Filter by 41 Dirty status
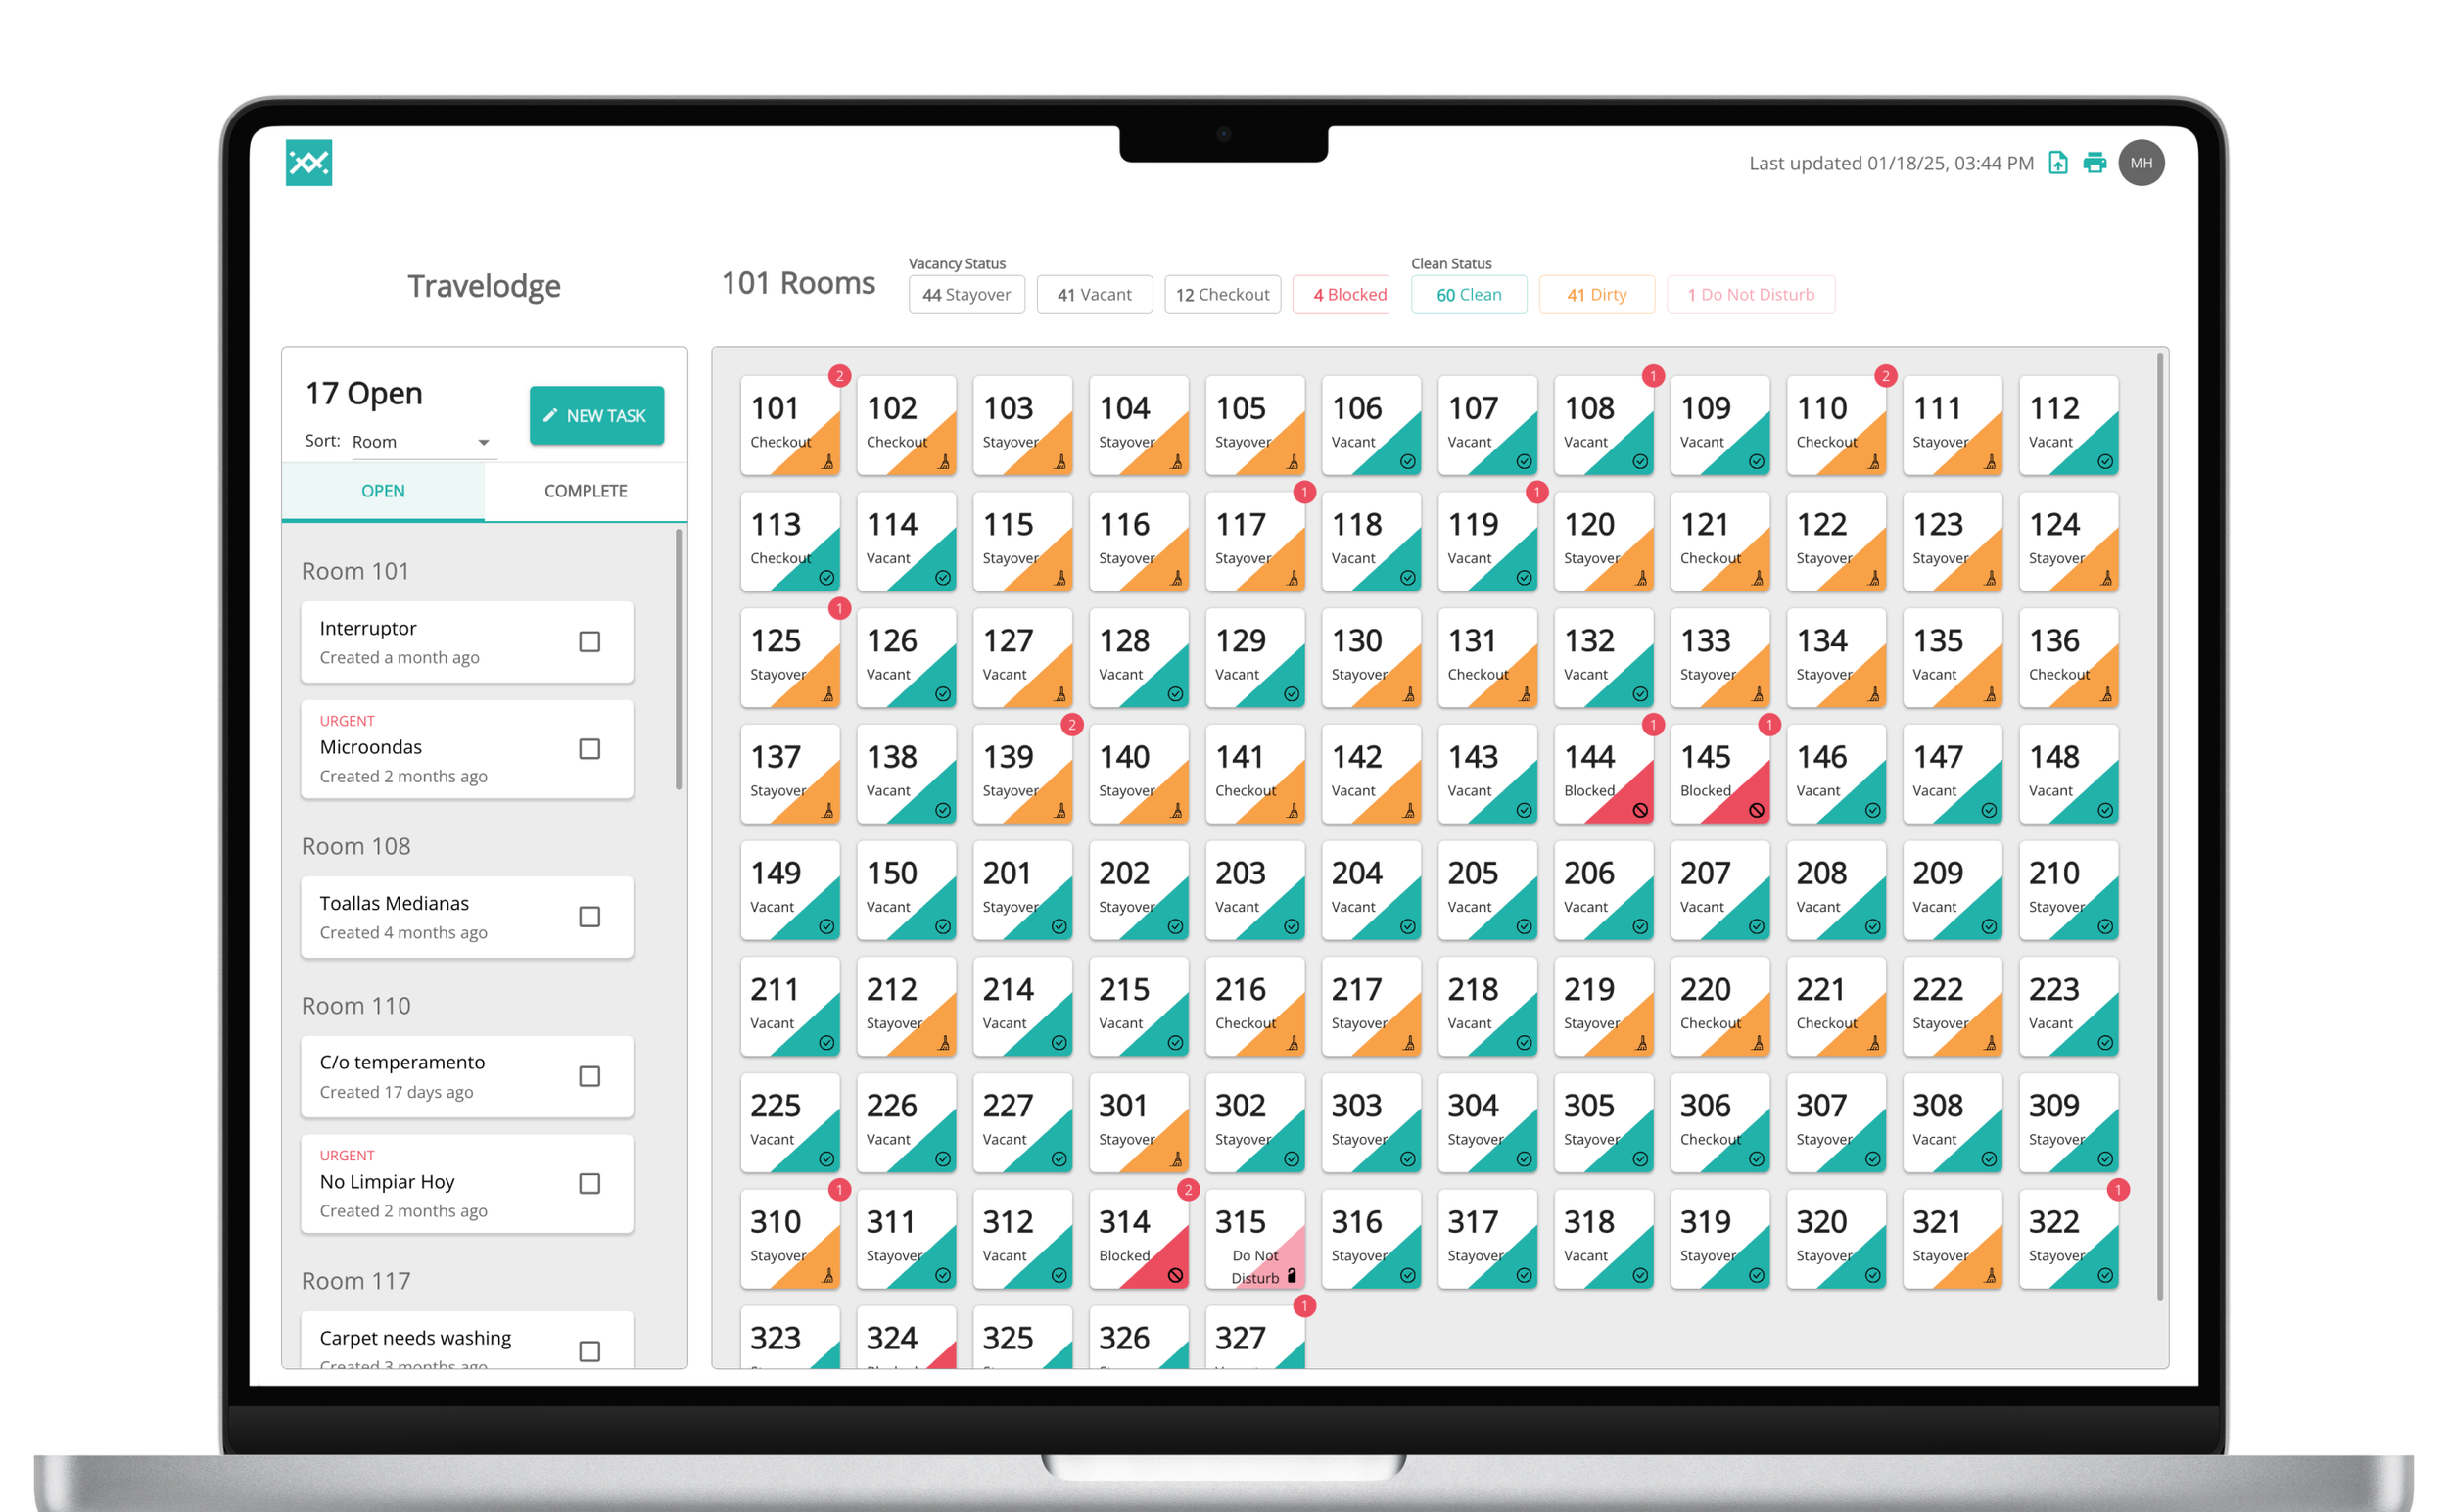This screenshot has width=2448, height=1512. 1596,295
